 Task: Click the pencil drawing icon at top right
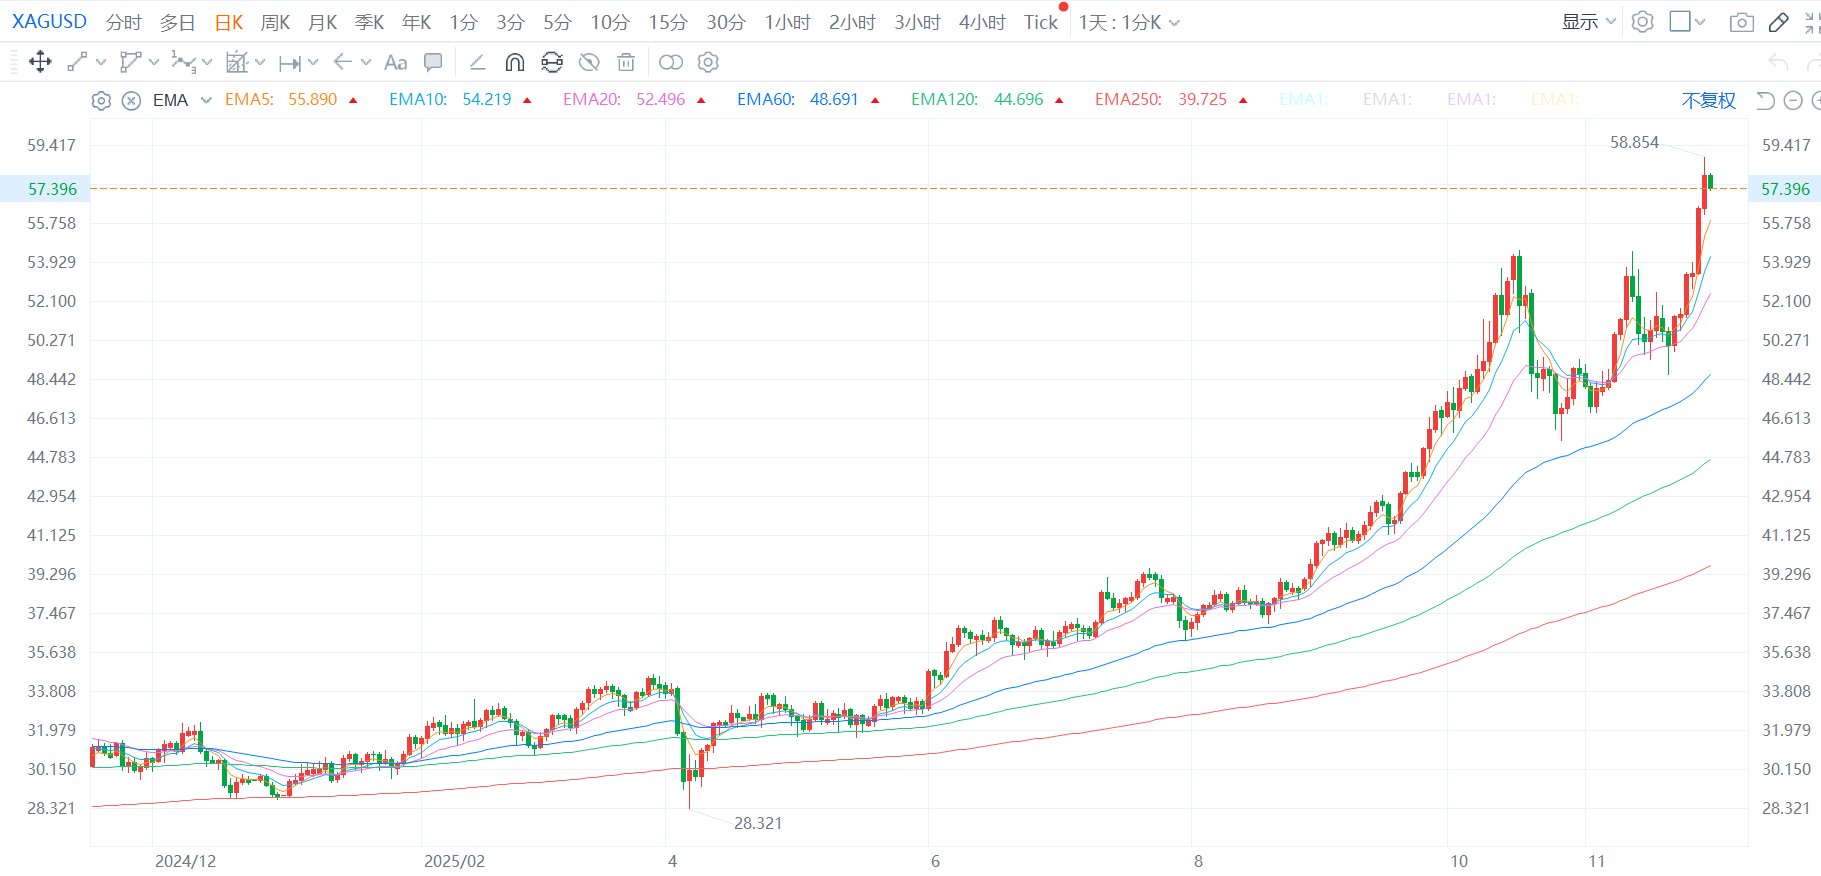[1778, 22]
